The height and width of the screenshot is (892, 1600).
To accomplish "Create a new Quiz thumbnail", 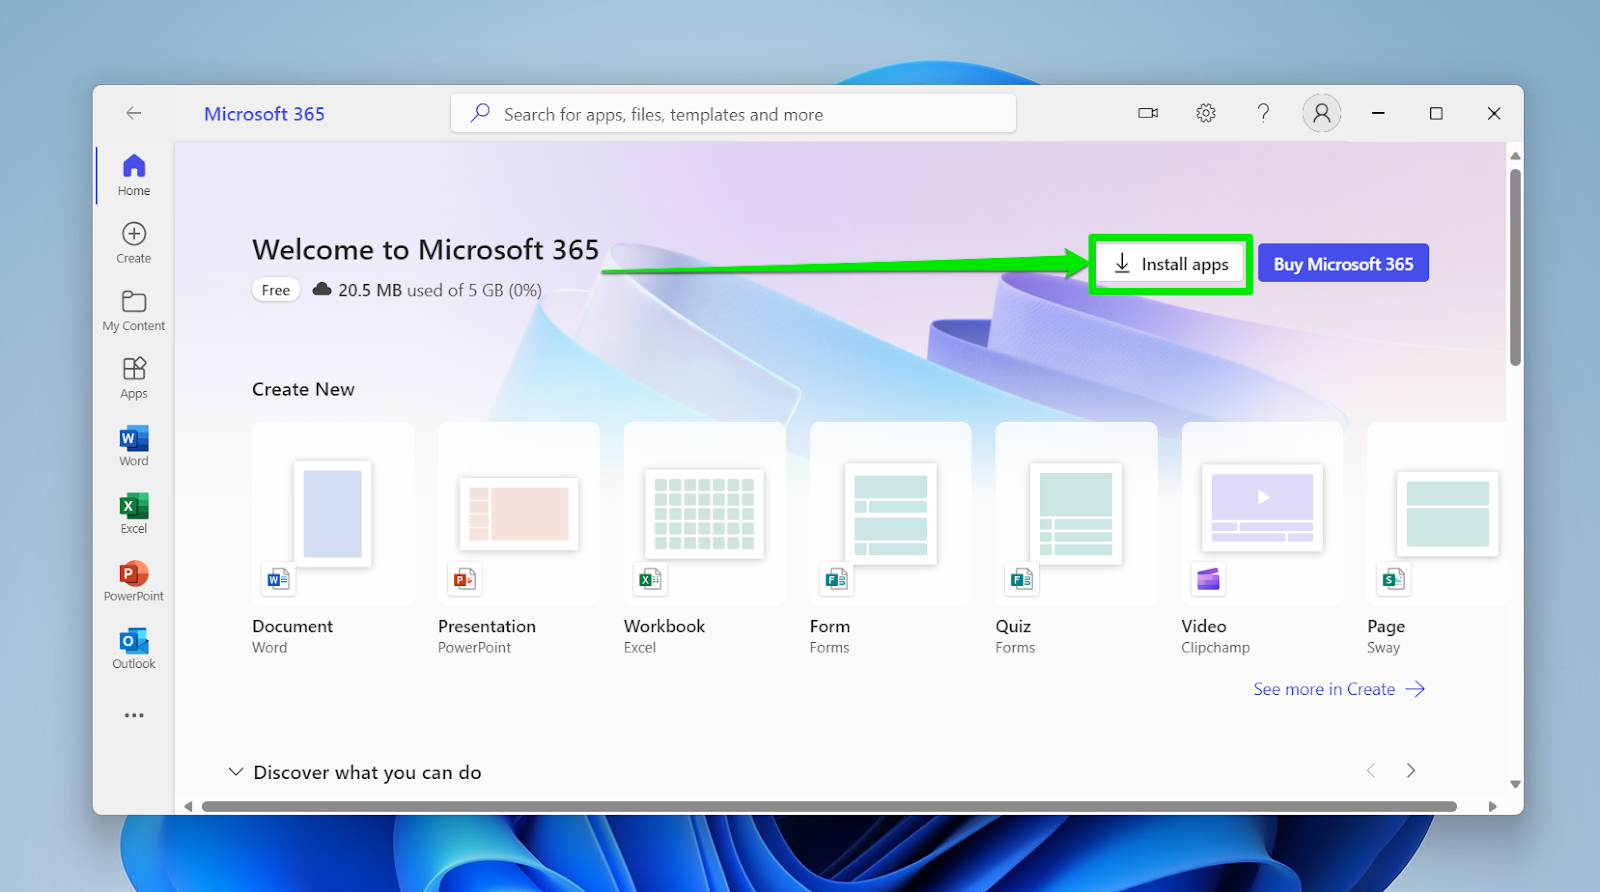I will pos(1077,514).
